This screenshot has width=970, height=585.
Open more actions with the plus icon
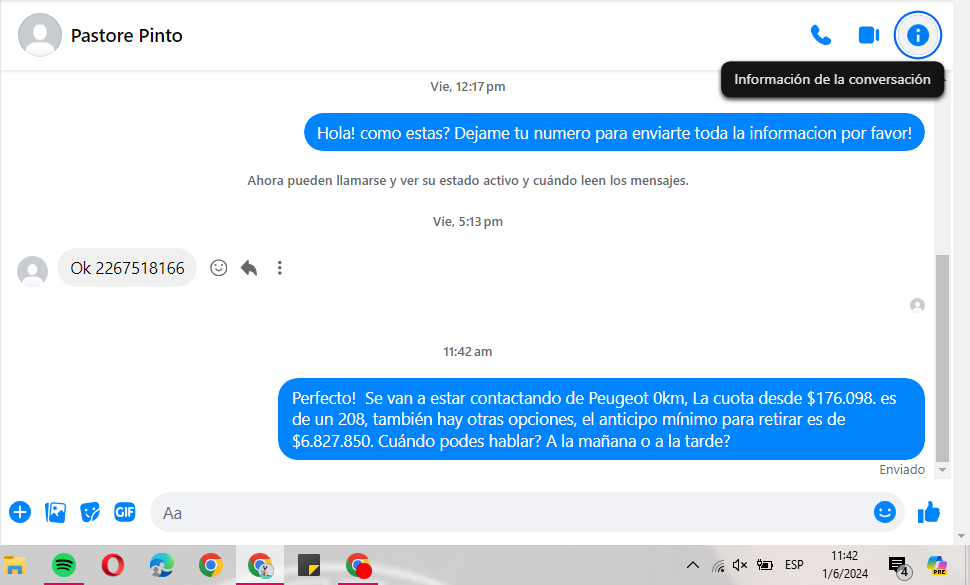pyautogui.click(x=20, y=512)
